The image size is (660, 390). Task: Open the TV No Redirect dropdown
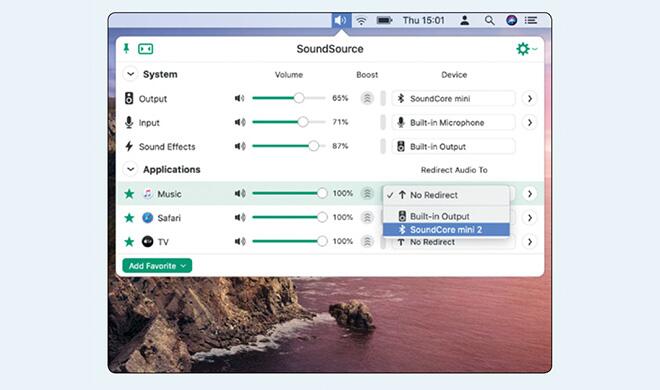point(453,243)
